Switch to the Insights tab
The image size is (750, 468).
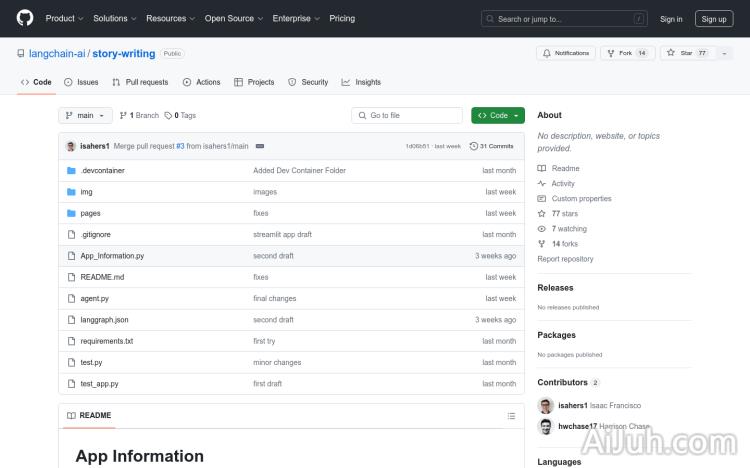tap(361, 82)
